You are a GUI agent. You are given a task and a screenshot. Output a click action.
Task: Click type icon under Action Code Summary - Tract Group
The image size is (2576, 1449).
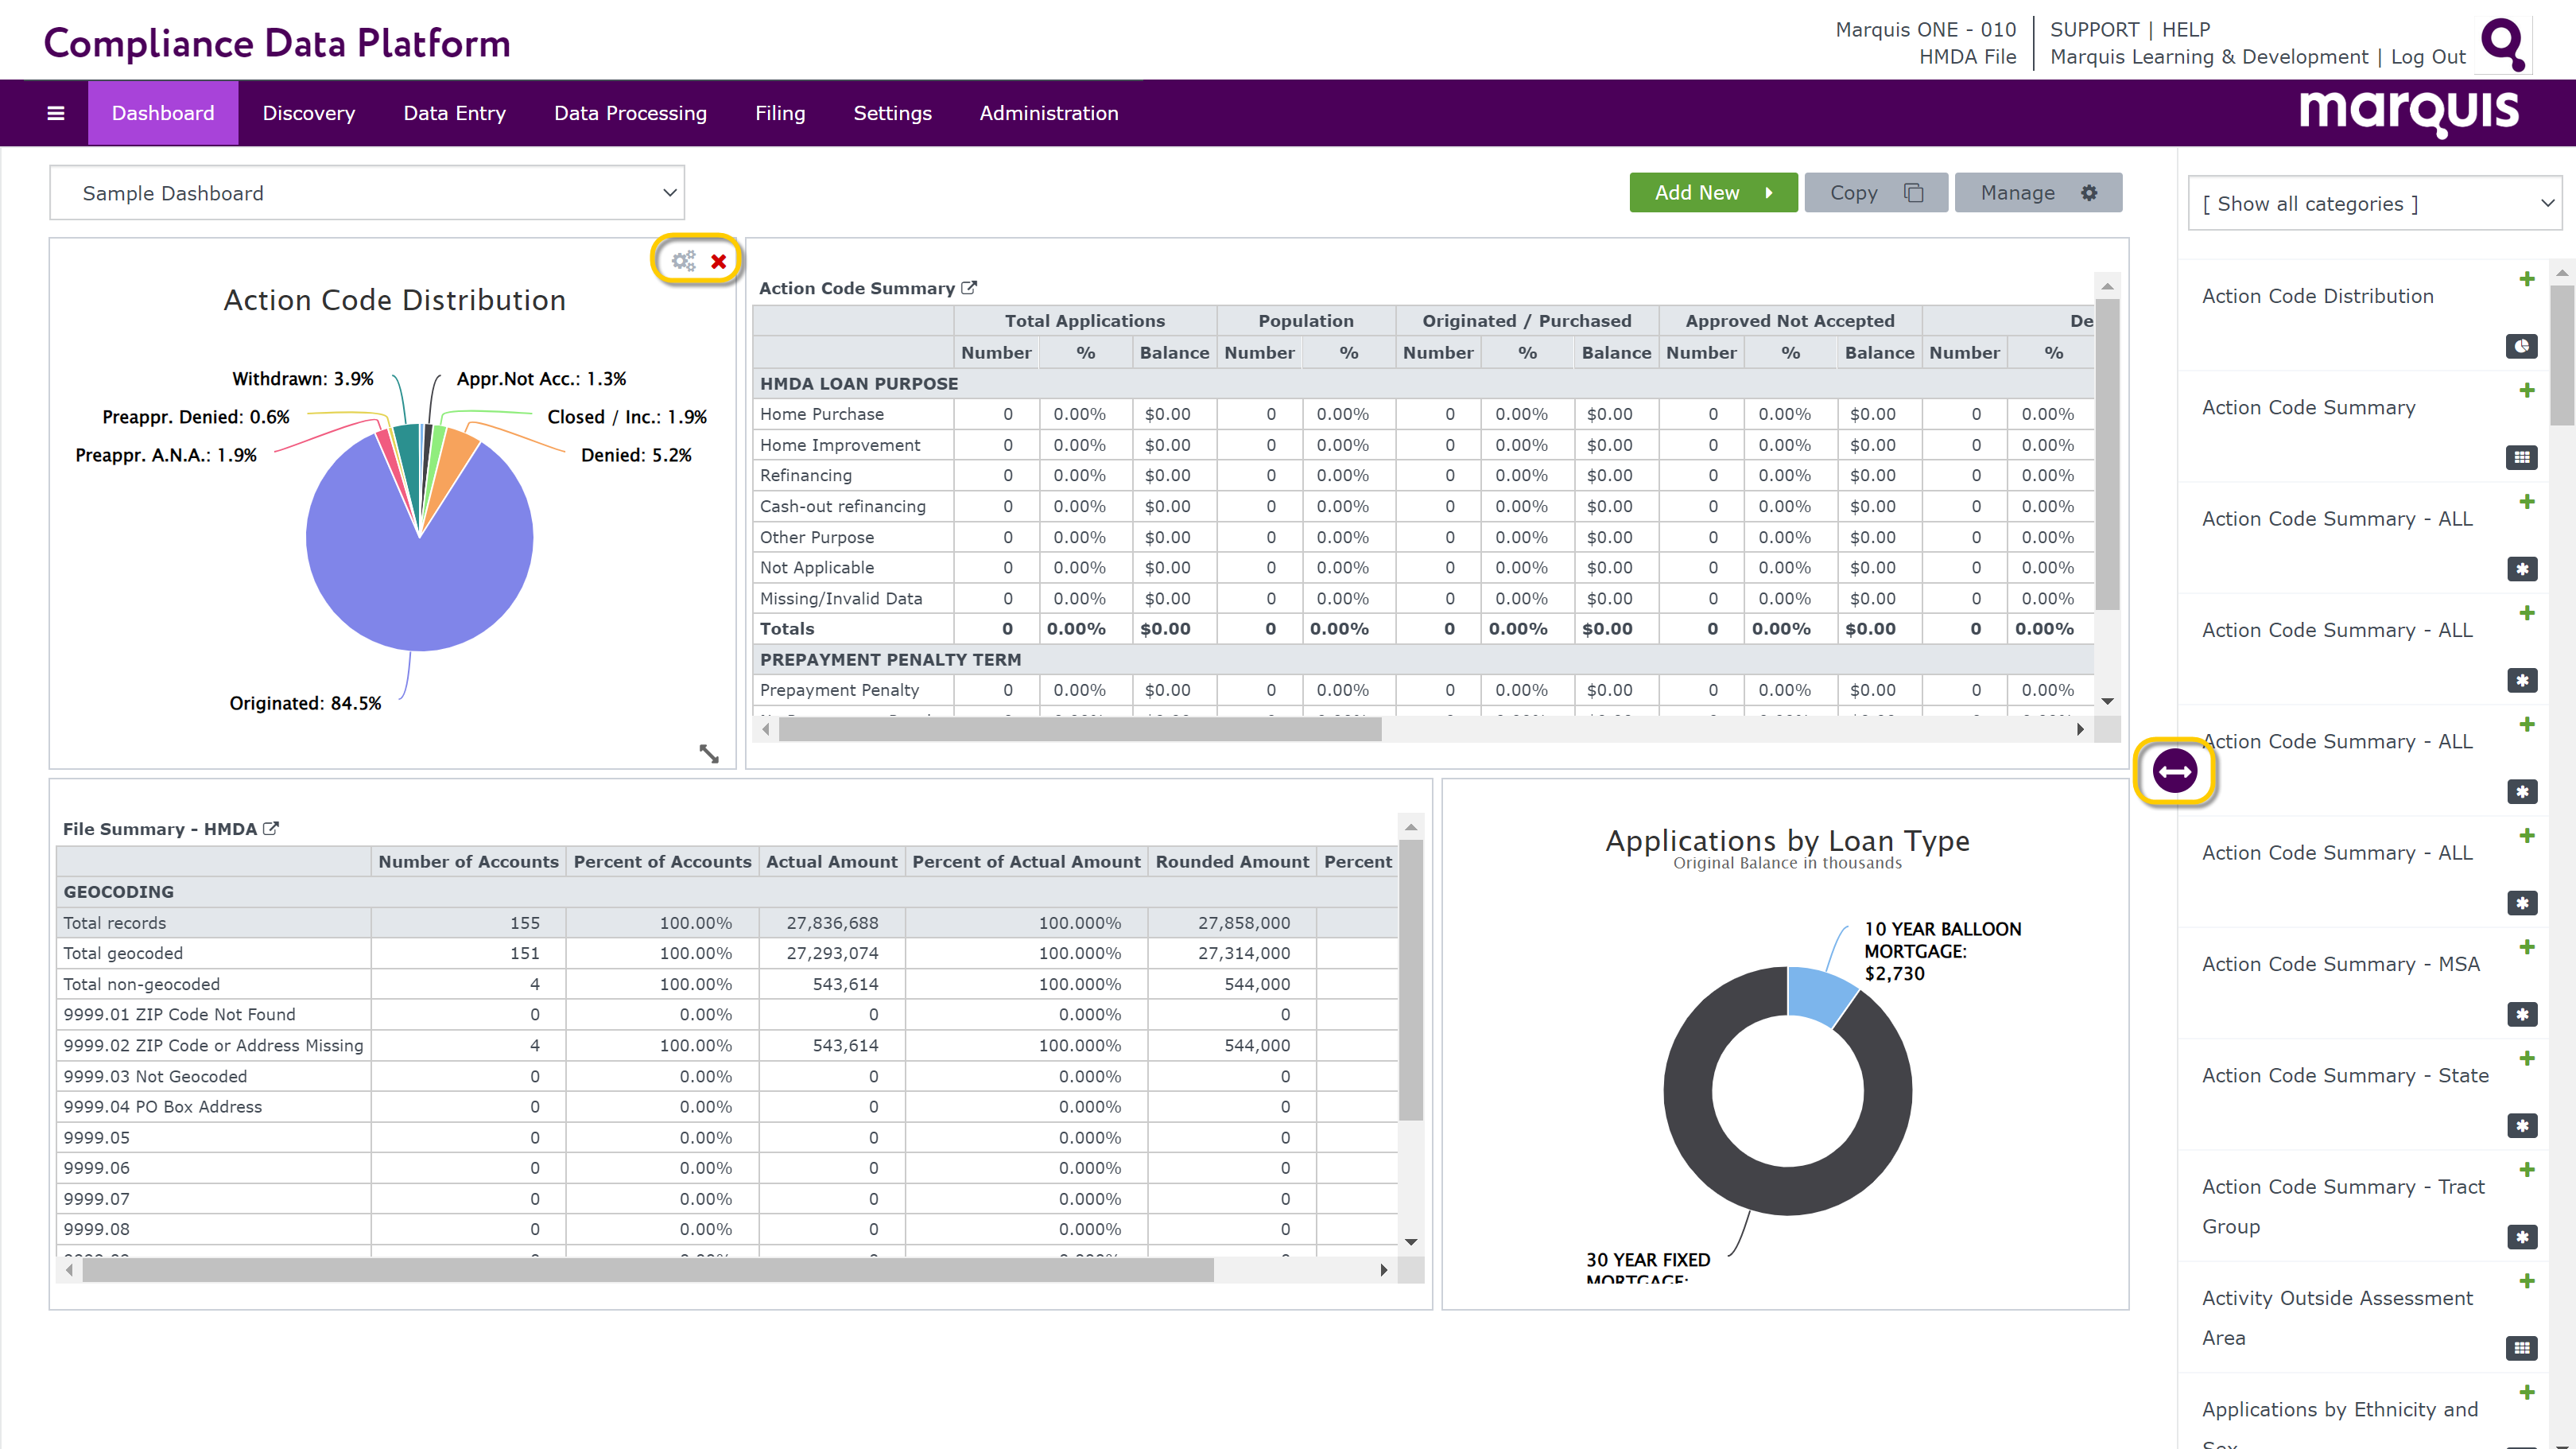coord(2522,1237)
